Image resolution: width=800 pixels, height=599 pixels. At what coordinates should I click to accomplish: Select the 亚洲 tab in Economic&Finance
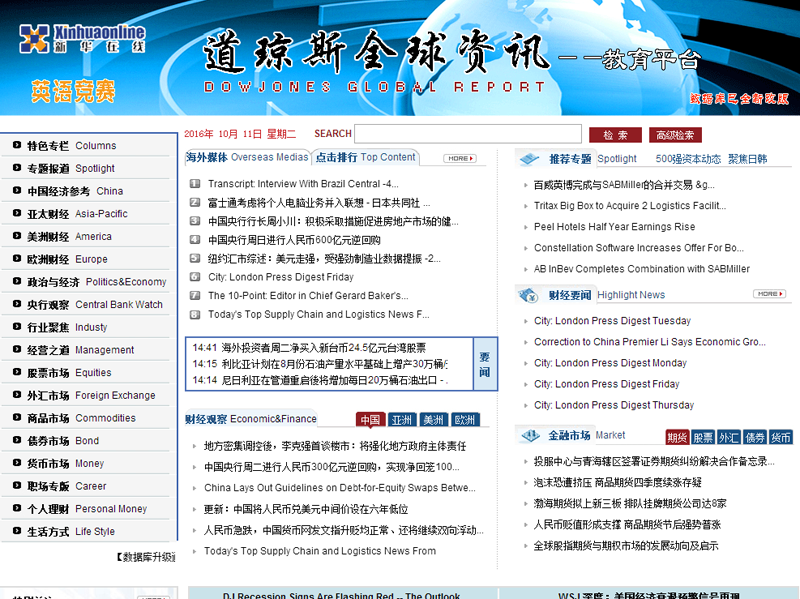[x=402, y=420]
